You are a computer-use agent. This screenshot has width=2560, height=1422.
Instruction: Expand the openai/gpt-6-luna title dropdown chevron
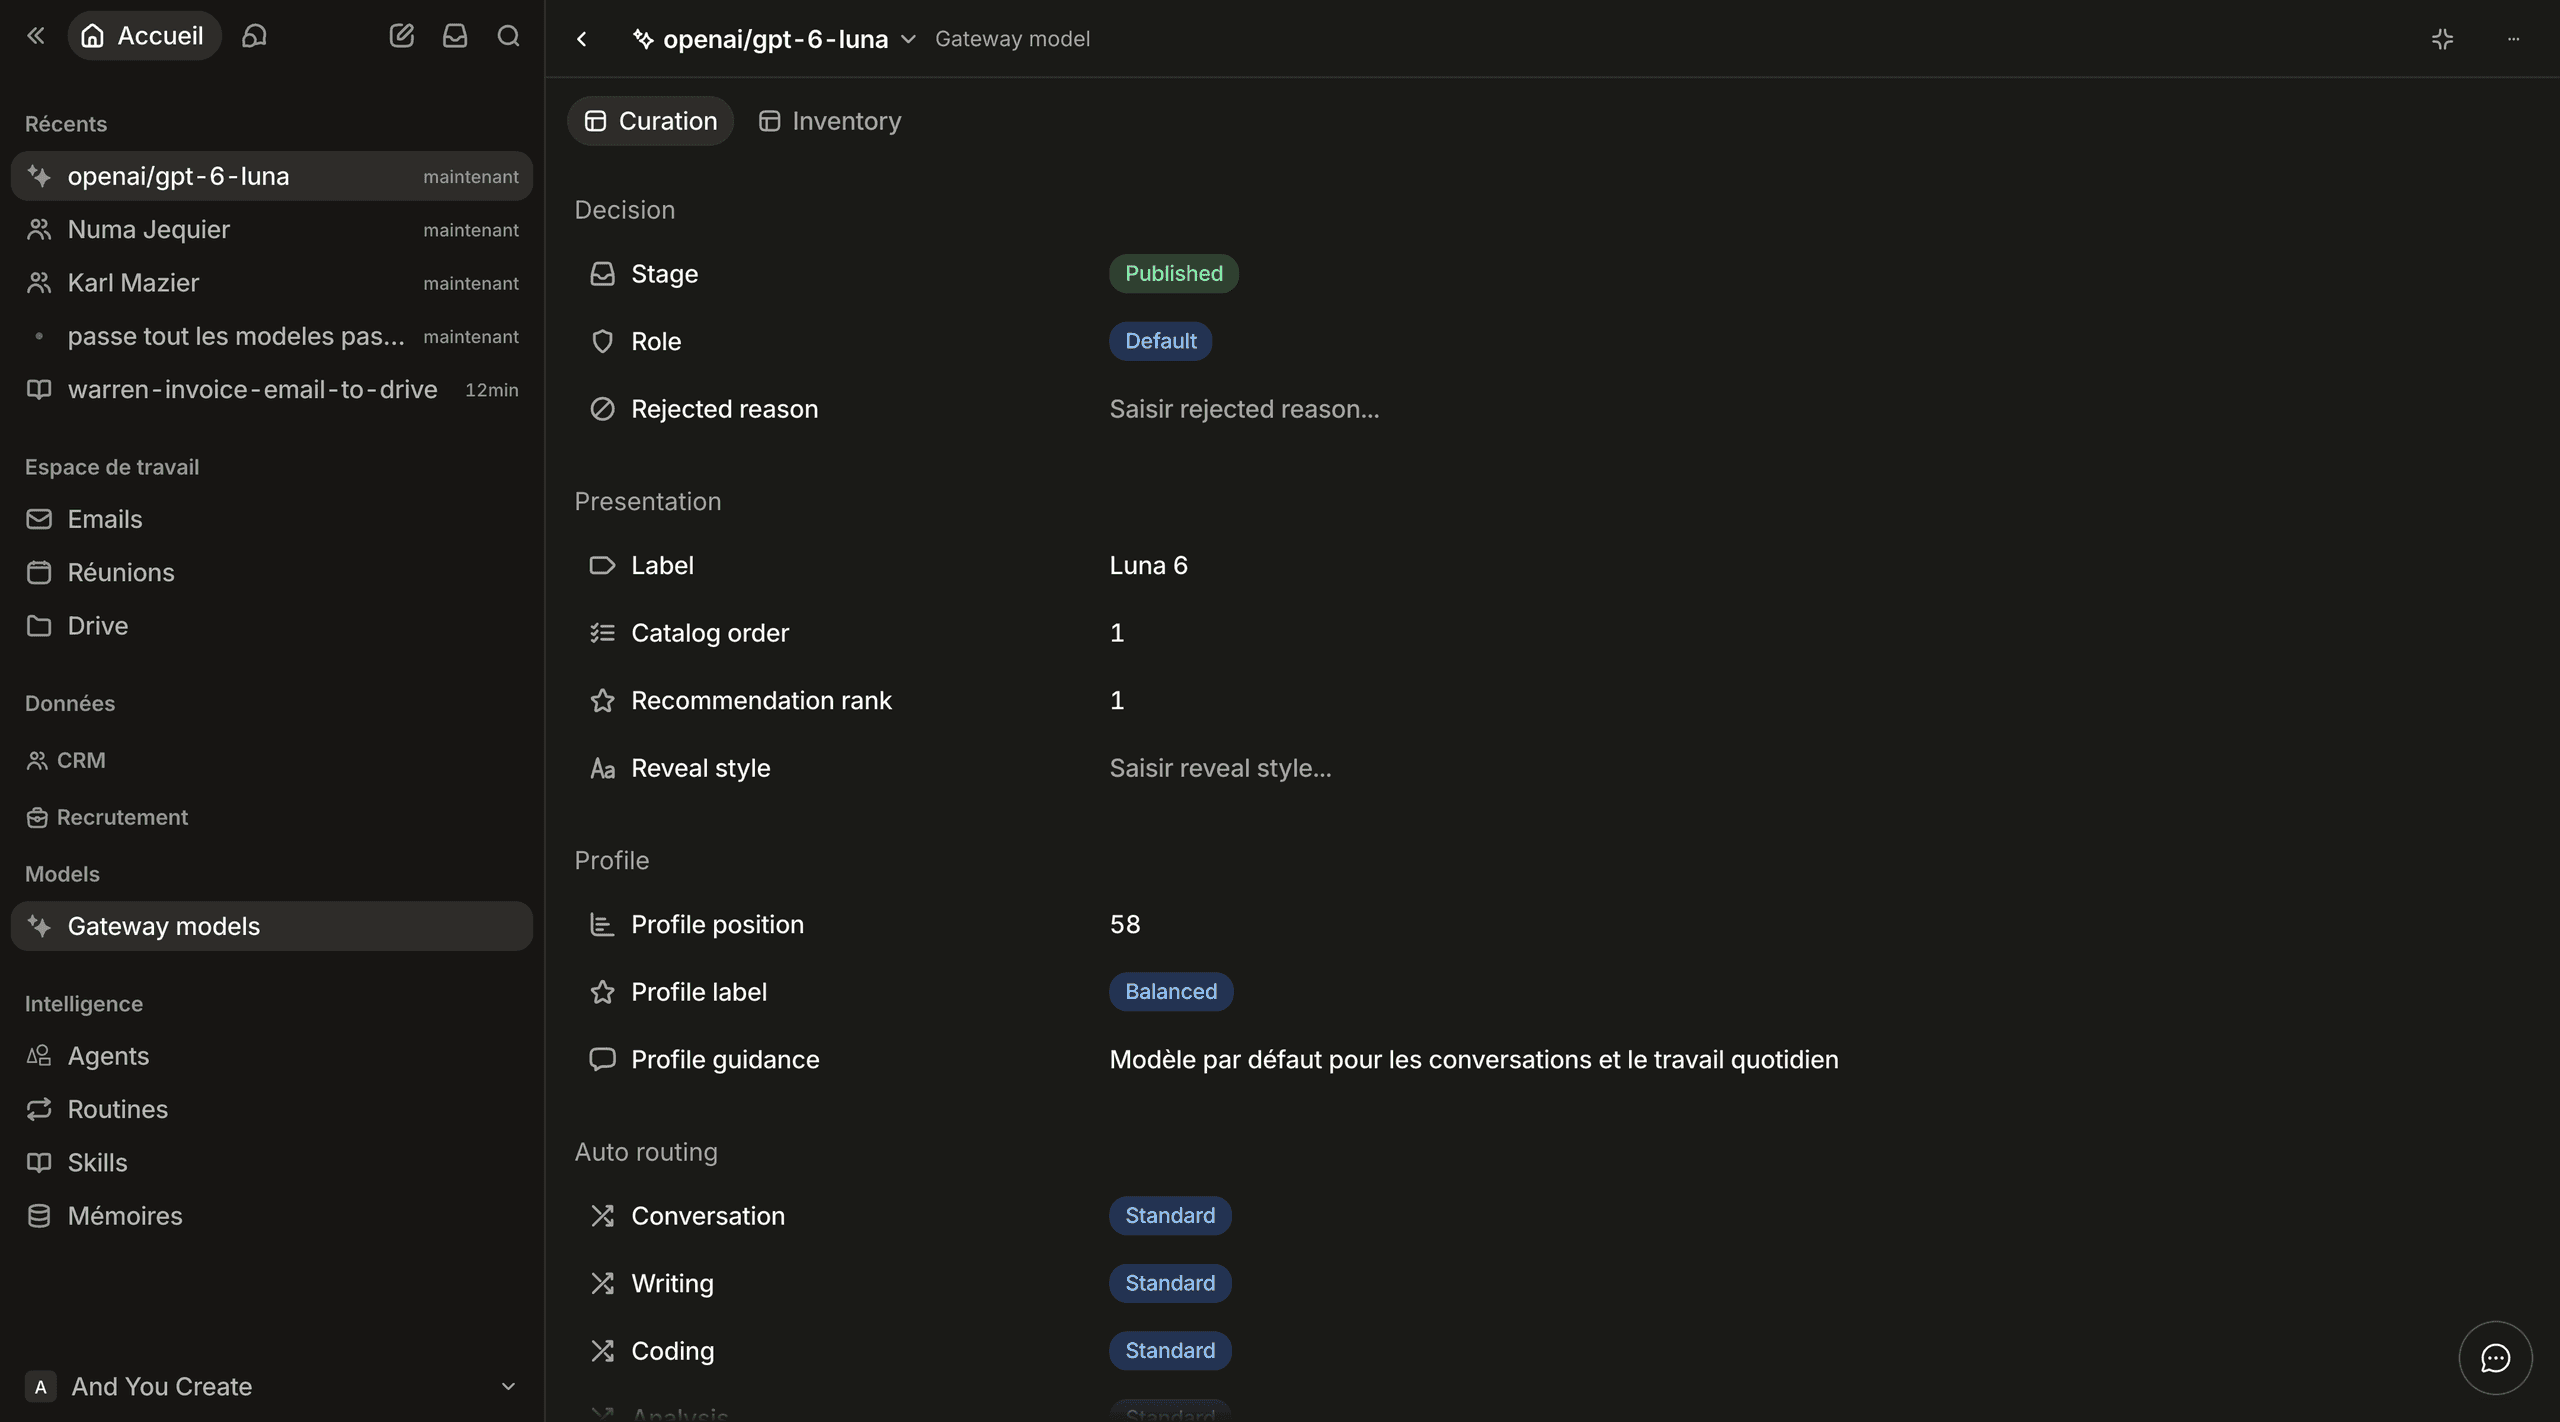pyautogui.click(x=908, y=39)
